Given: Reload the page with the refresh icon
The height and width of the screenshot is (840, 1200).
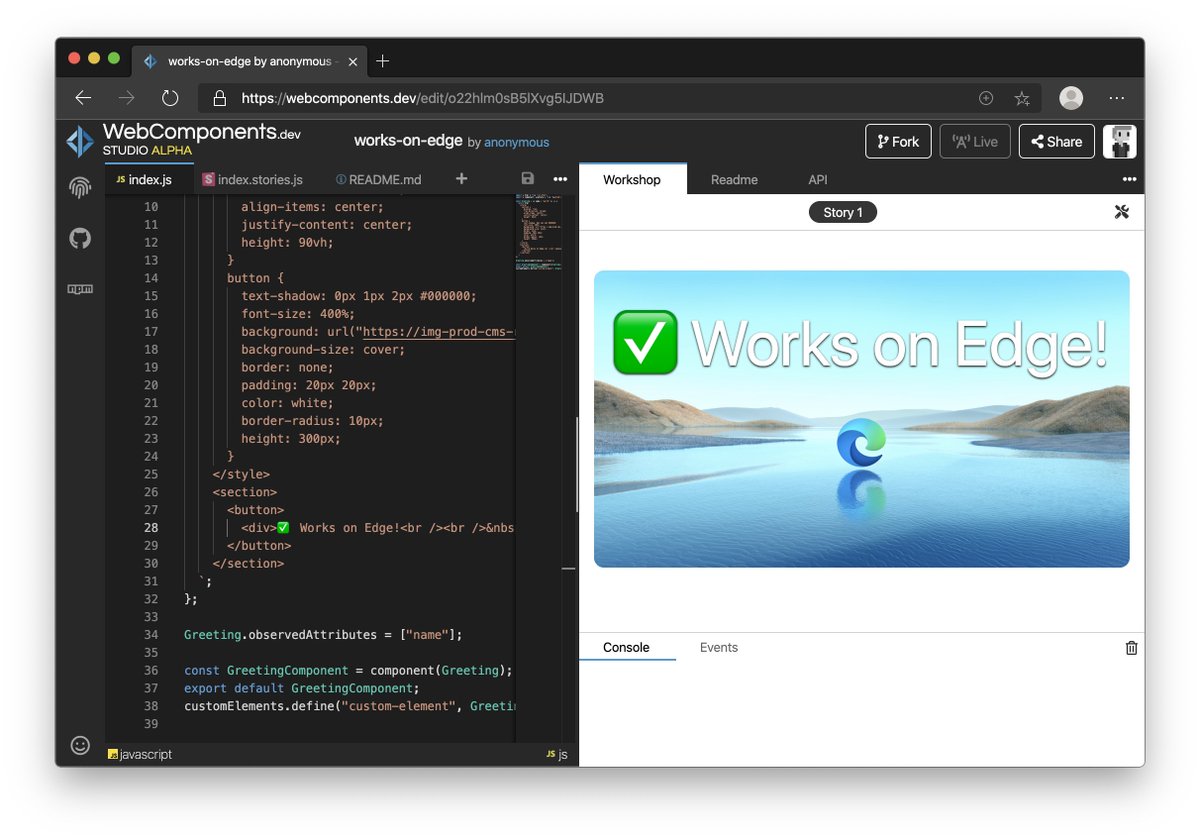Looking at the screenshot, I should (170, 98).
